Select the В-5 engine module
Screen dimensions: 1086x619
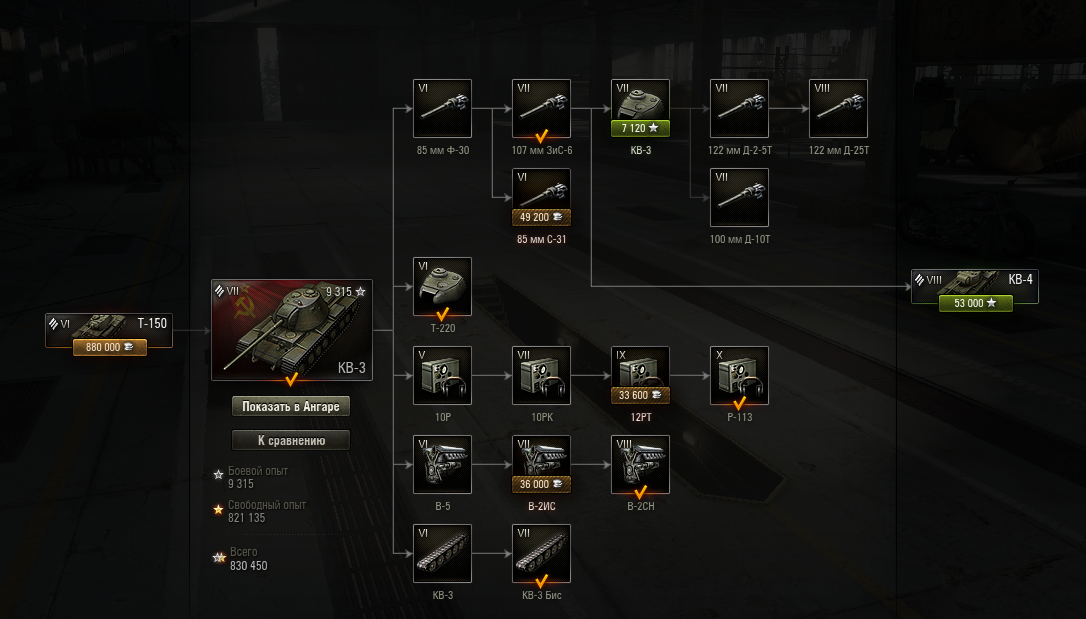442,465
